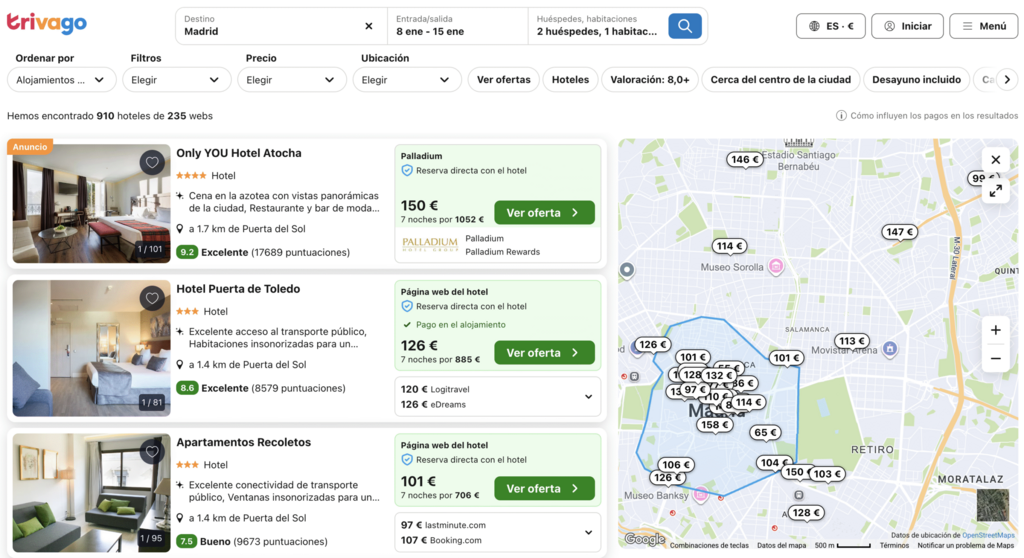The width and height of the screenshot is (1024, 558).
Task: Open the Hotel Puerta de Toledo title
Action: (x=238, y=289)
